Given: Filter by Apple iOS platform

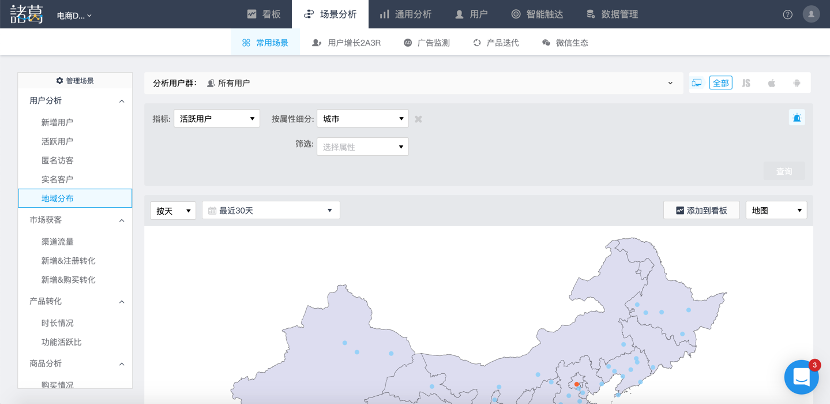Looking at the screenshot, I should click(771, 83).
